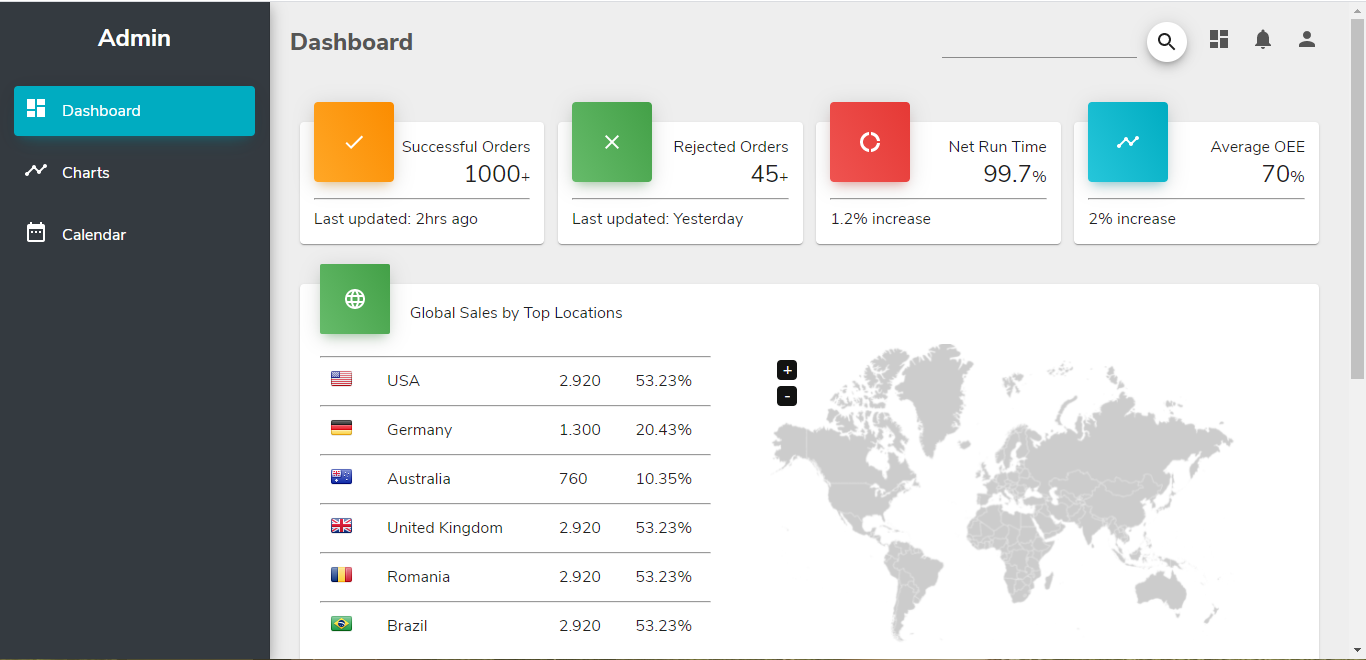Open notifications bell icon
The image size is (1366, 660).
[x=1263, y=39]
